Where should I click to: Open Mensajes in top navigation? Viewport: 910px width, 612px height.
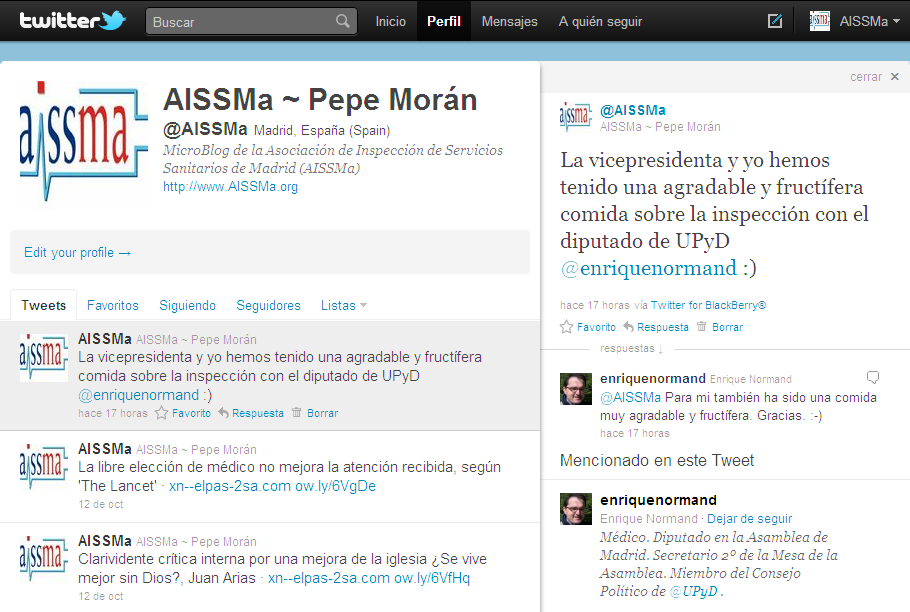click(510, 21)
